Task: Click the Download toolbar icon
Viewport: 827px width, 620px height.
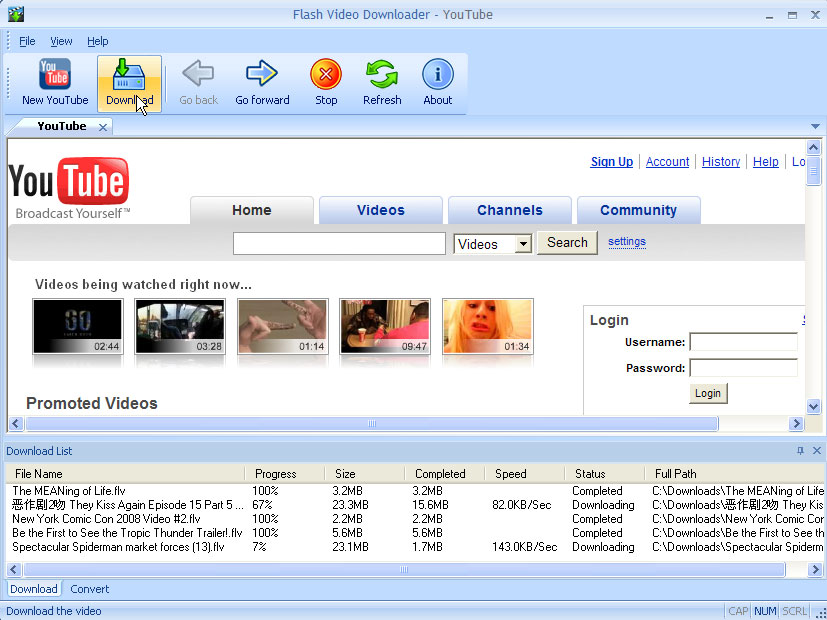Action: tap(129, 74)
